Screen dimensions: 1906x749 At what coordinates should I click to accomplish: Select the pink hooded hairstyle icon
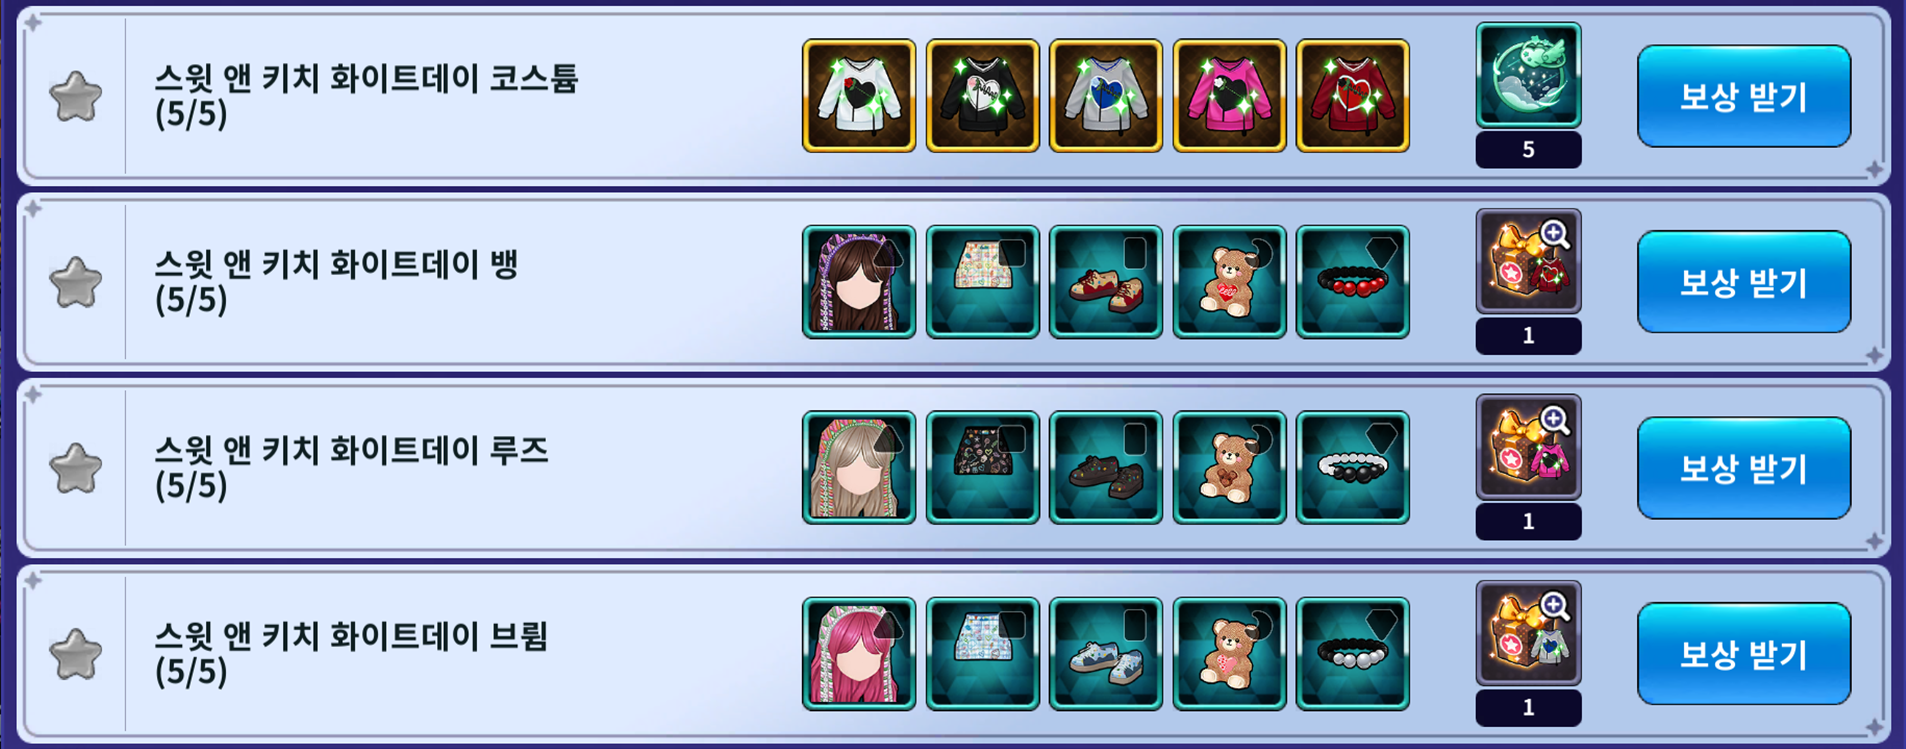pyautogui.click(x=859, y=654)
